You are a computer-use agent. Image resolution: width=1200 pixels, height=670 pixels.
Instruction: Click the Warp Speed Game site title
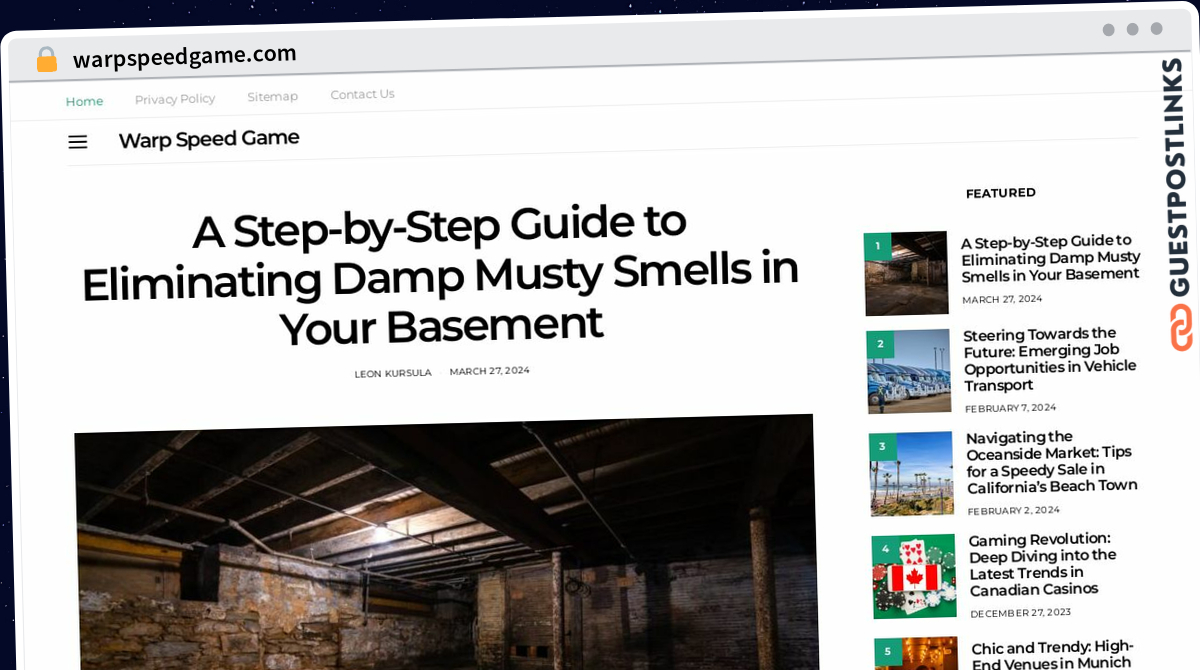[x=209, y=139]
